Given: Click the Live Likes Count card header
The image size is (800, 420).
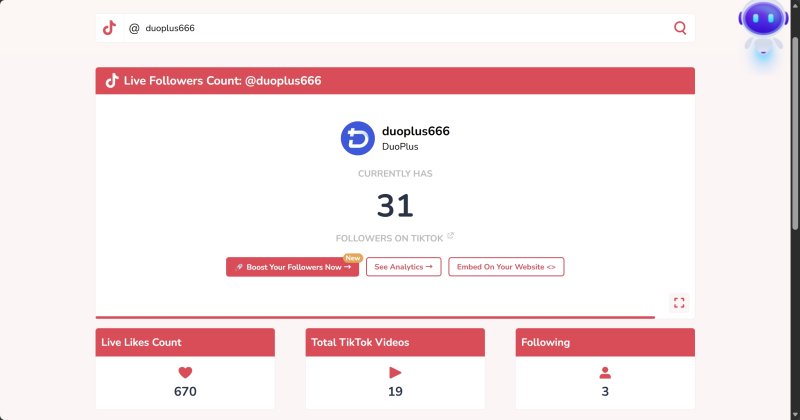Looking at the screenshot, I should coord(185,342).
